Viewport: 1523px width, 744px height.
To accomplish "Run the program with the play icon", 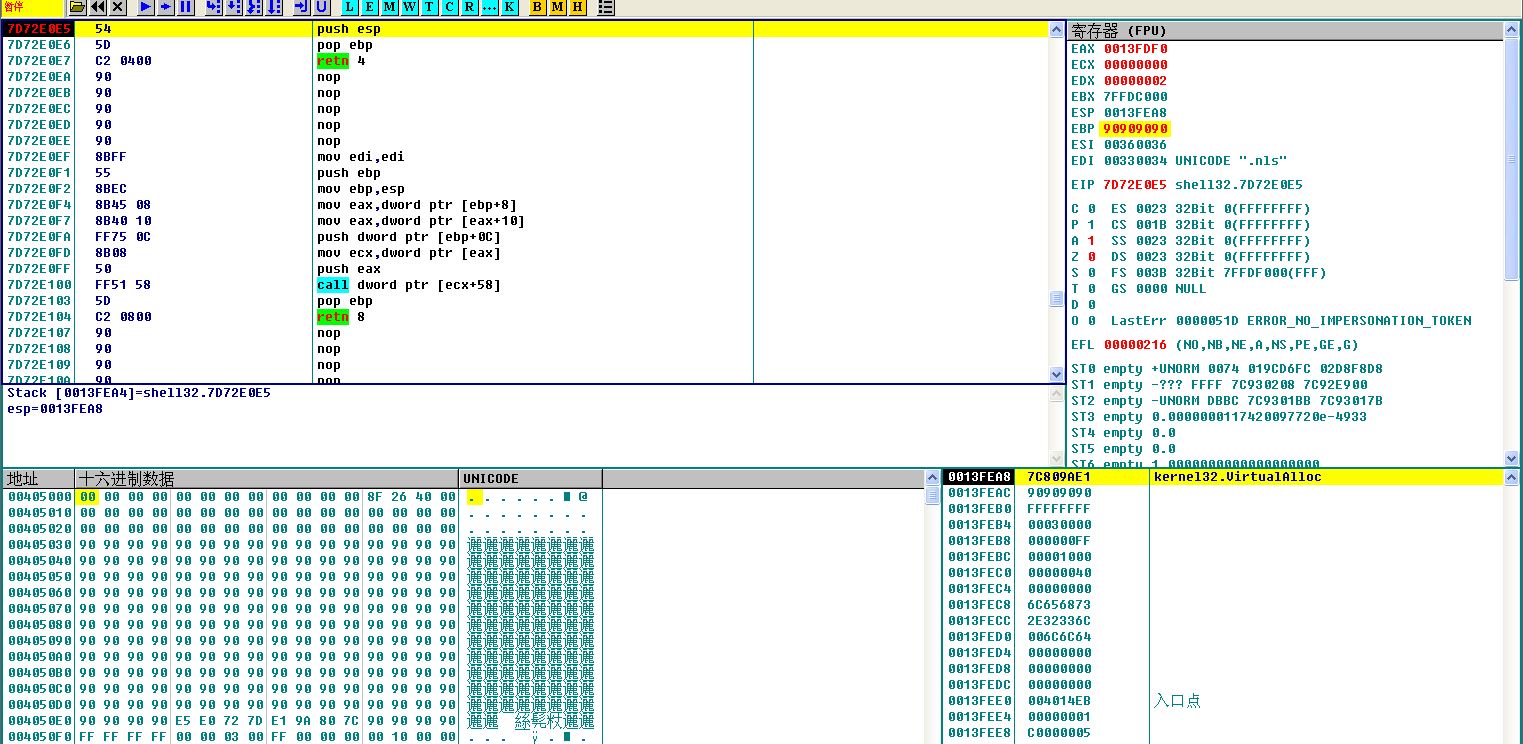I will (x=146, y=7).
